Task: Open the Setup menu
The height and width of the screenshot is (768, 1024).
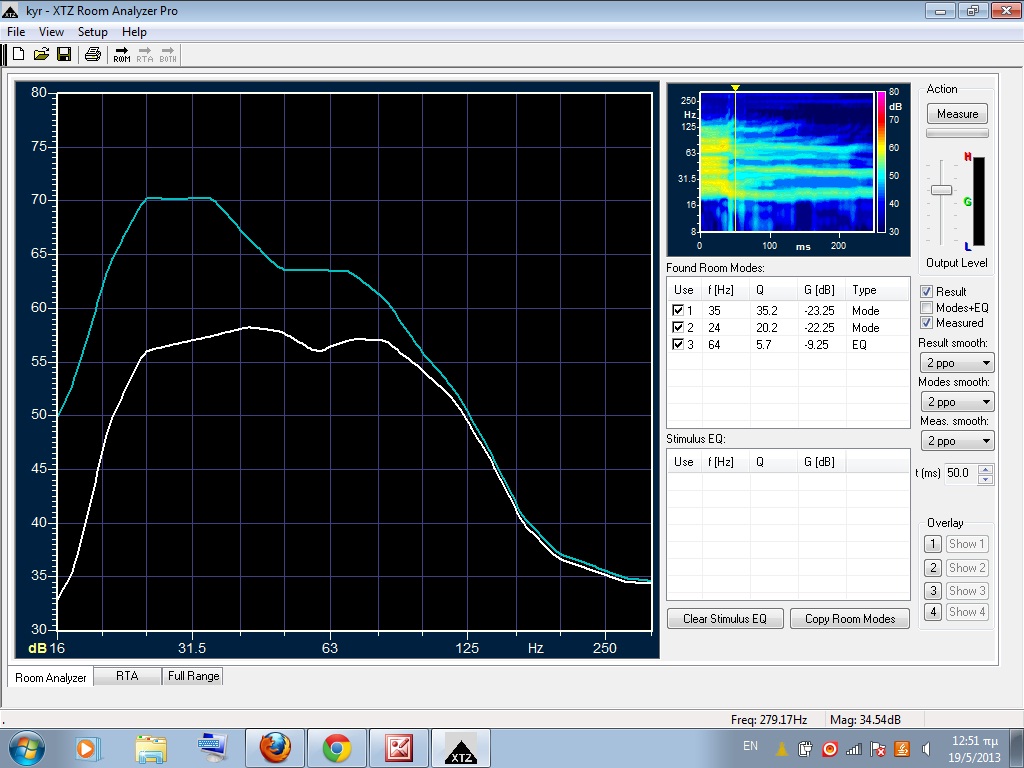Action: click(92, 32)
